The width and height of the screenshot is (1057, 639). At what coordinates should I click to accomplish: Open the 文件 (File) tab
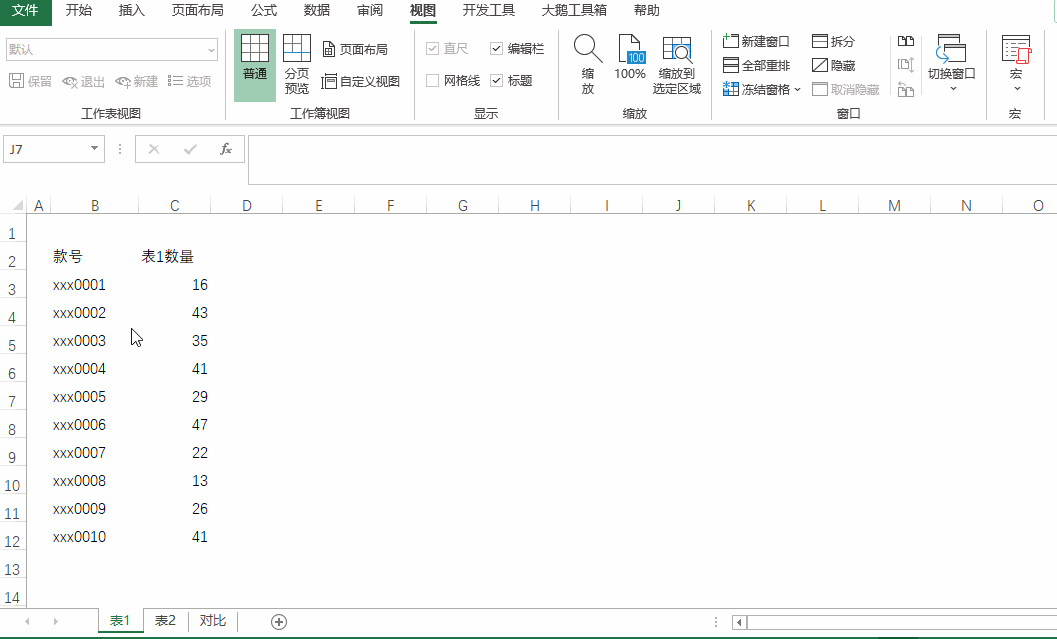[x=26, y=11]
